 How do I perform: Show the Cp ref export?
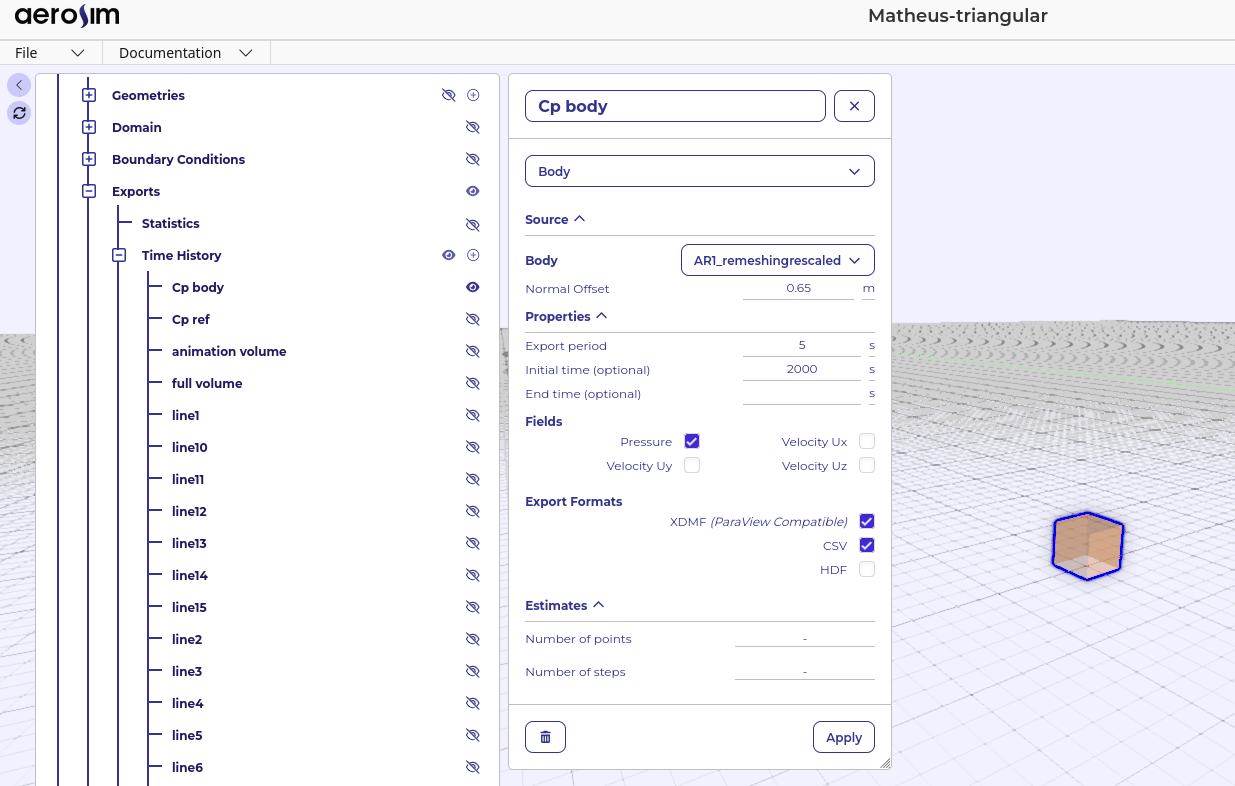473,319
